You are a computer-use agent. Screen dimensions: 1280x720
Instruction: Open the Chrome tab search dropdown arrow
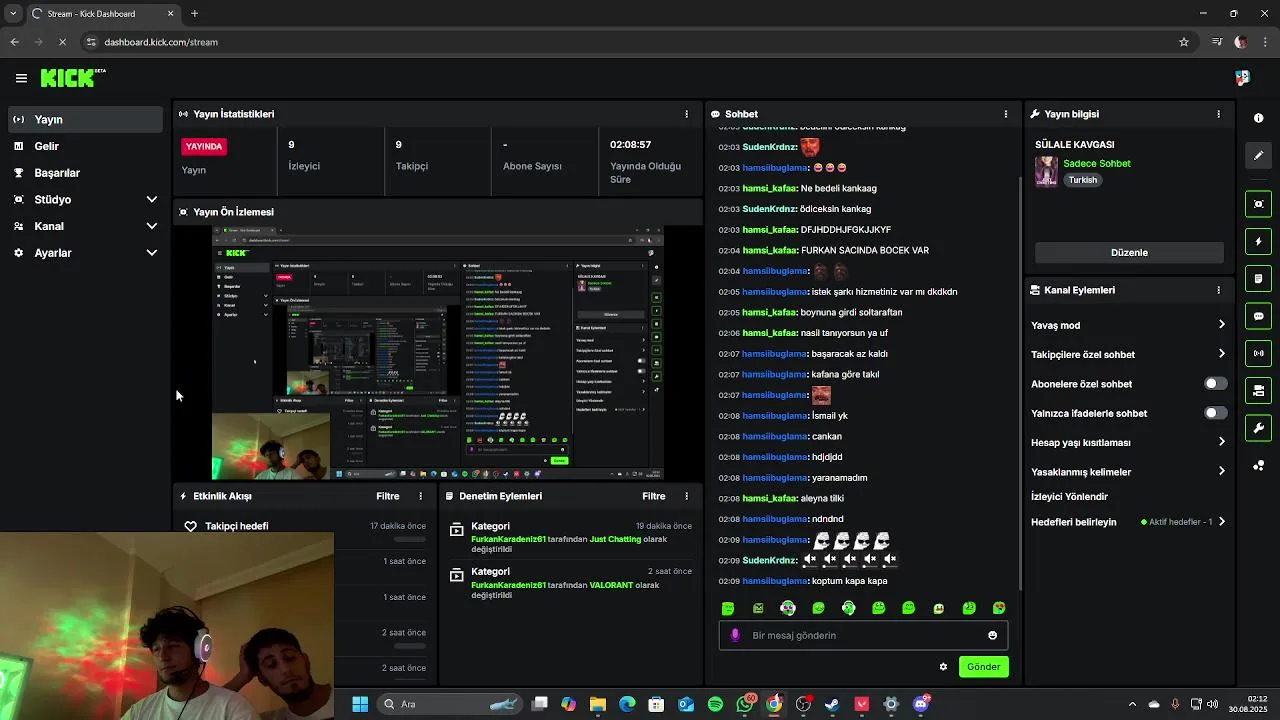tap(13, 14)
